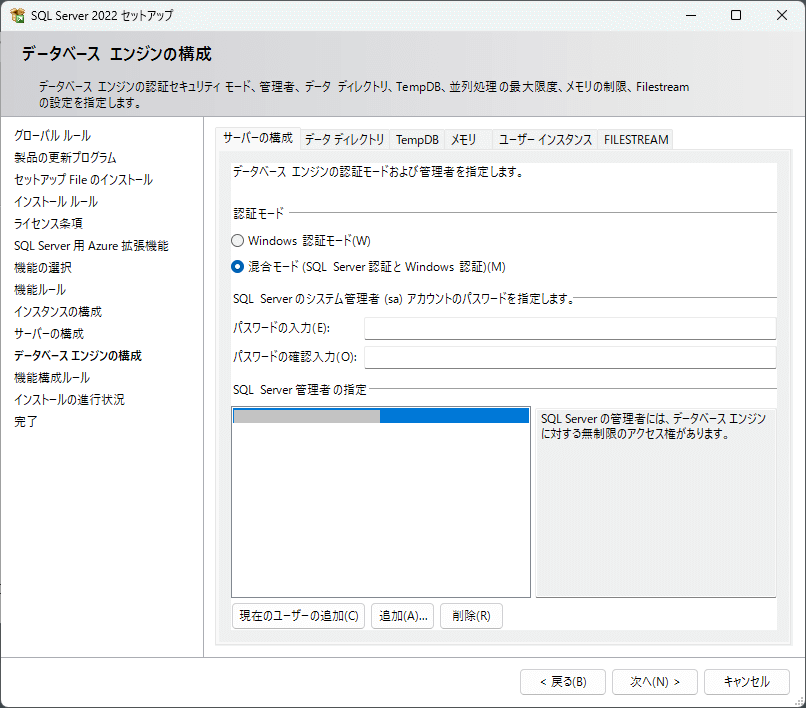Click the キャンセル button
The image size is (806, 708).
click(747, 682)
